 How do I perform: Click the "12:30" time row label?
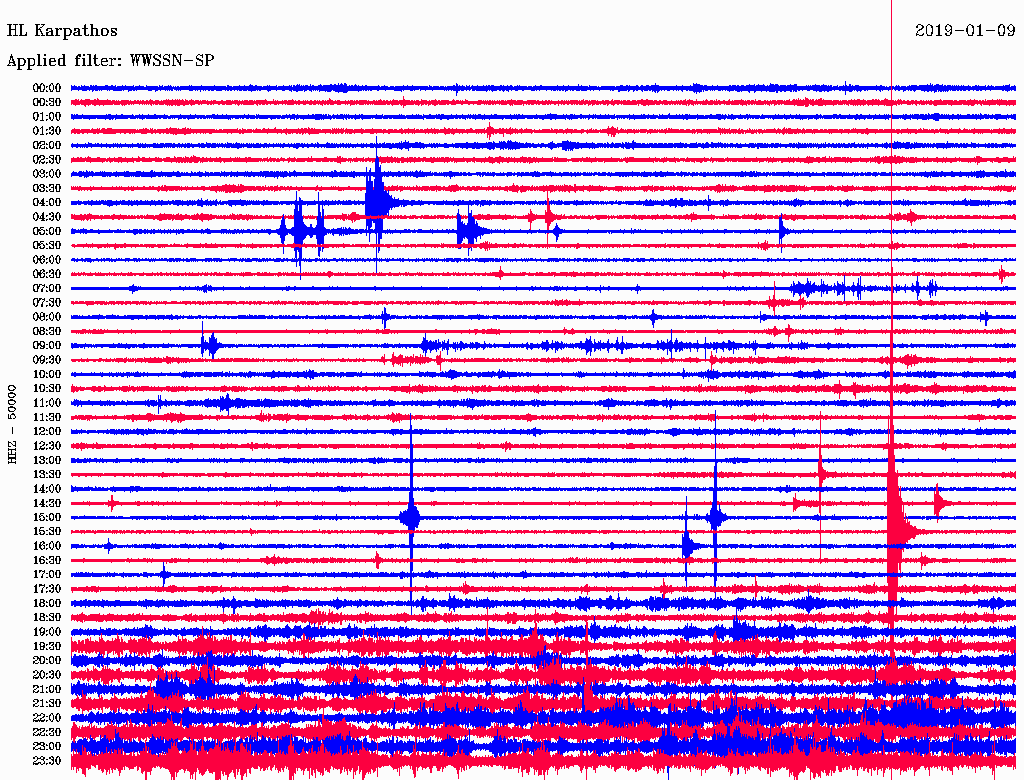click(47, 446)
